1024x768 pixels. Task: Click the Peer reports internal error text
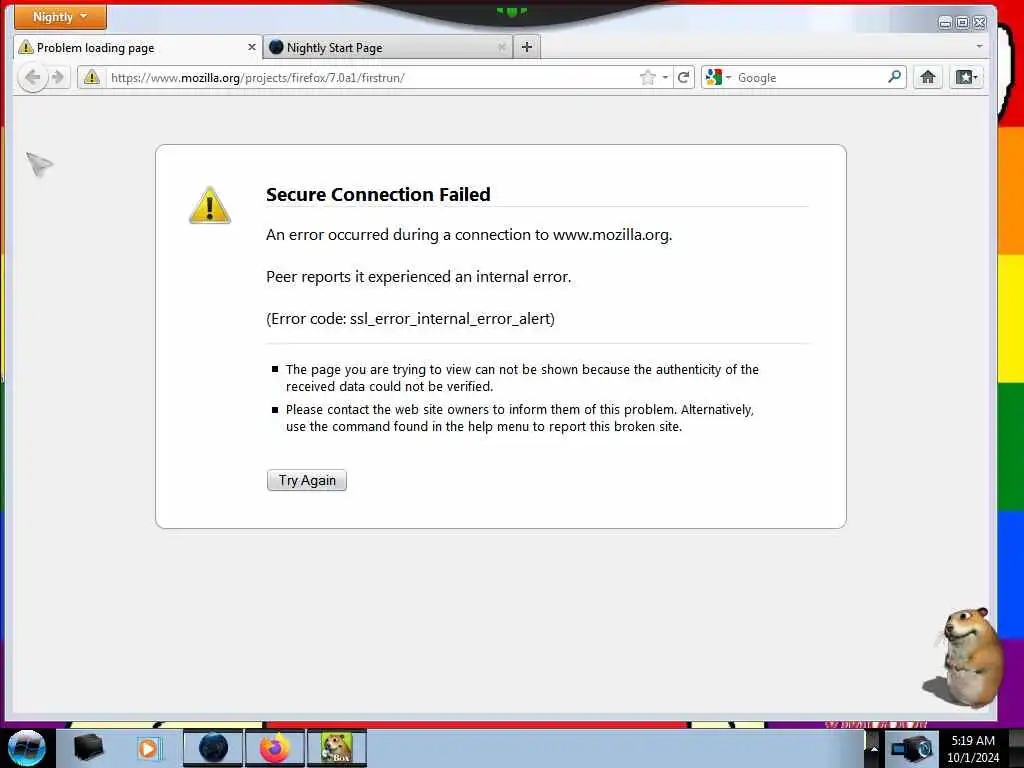(x=419, y=277)
